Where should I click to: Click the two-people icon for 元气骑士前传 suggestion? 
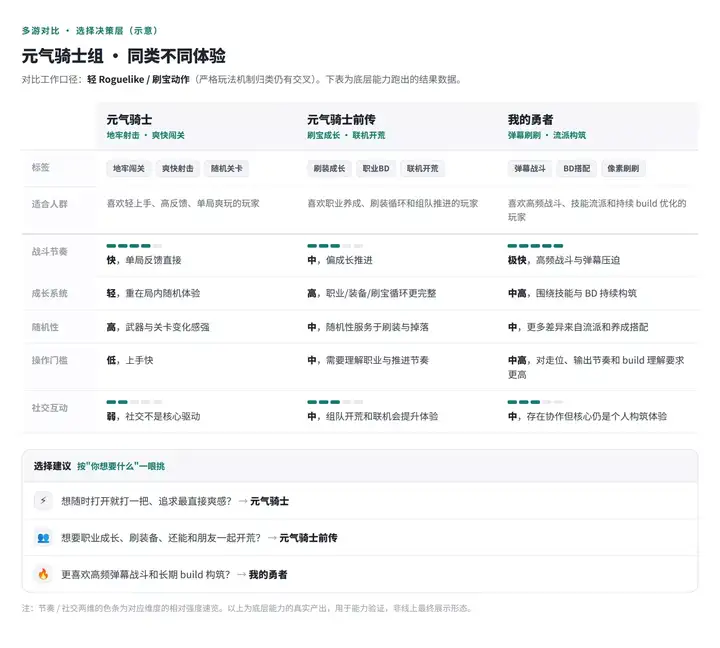click(x=43, y=537)
